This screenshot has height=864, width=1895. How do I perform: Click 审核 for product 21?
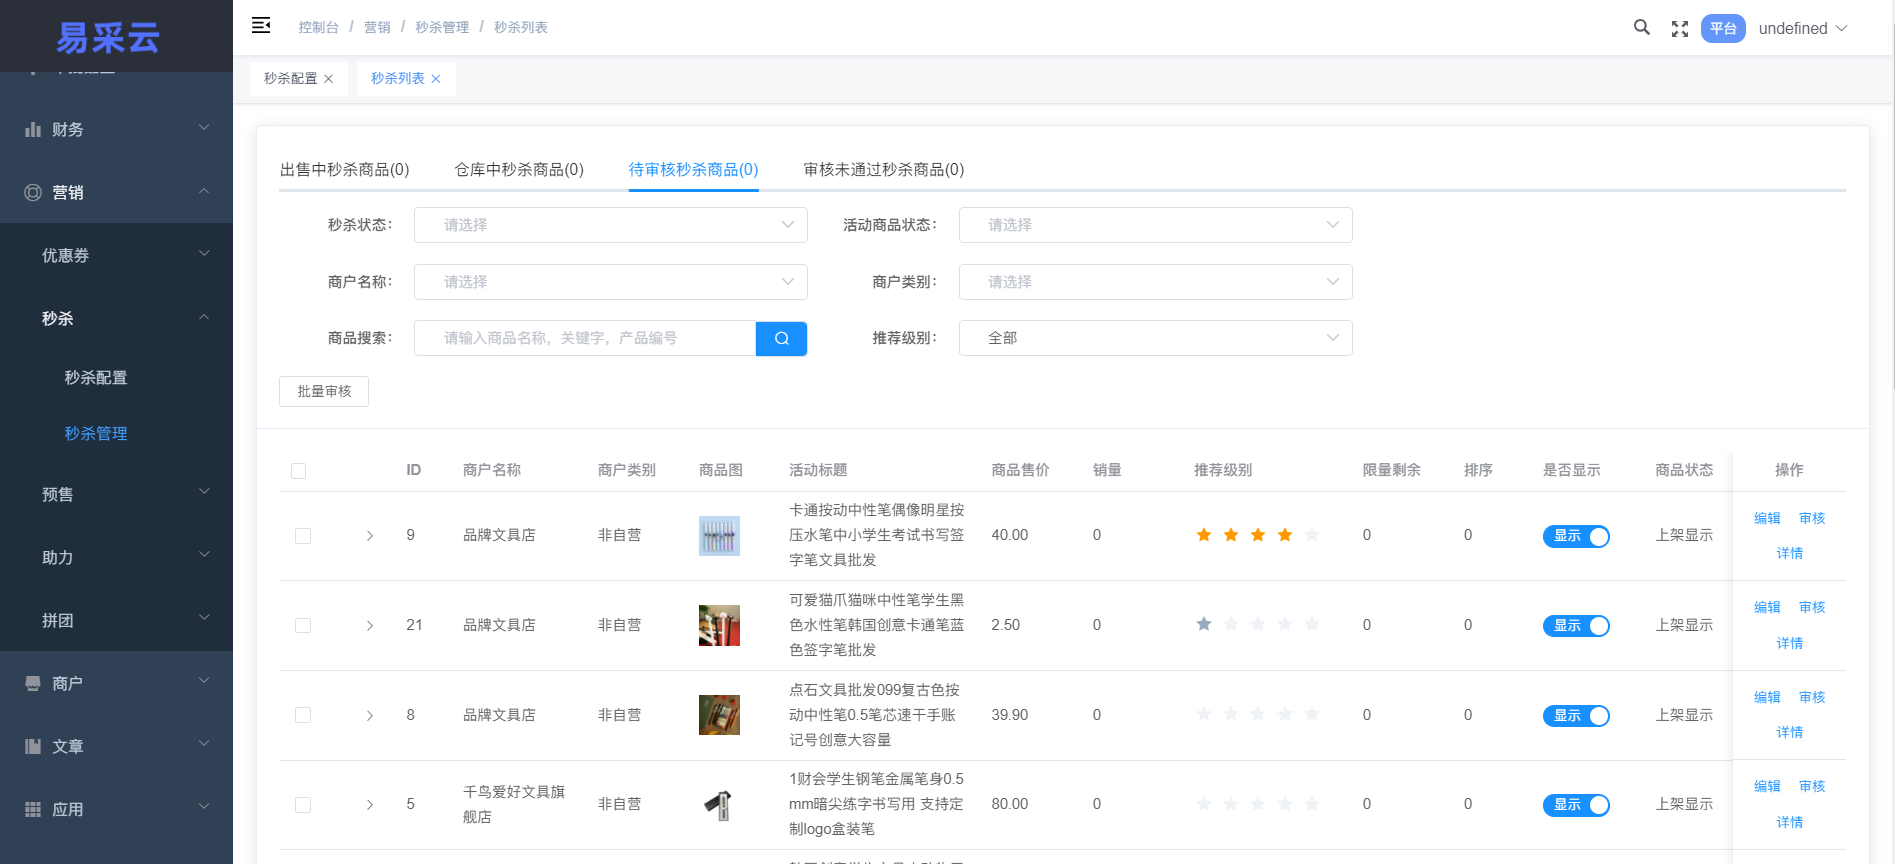[1812, 607]
